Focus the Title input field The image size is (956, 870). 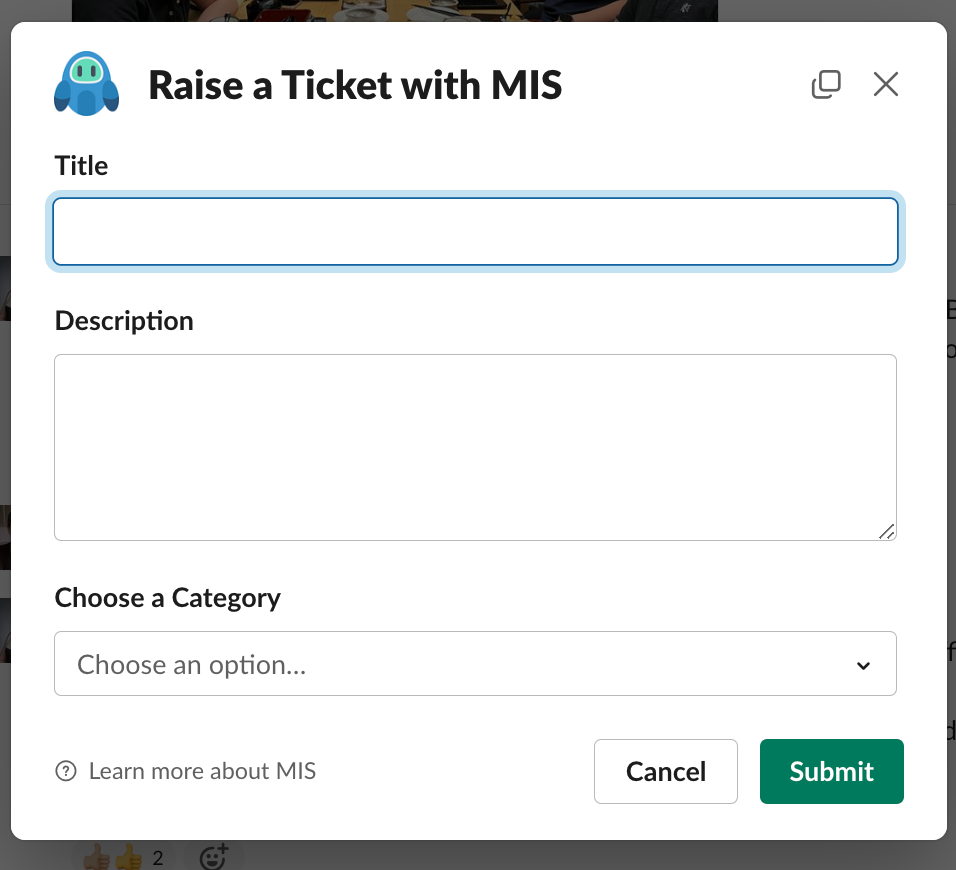(x=475, y=232)
